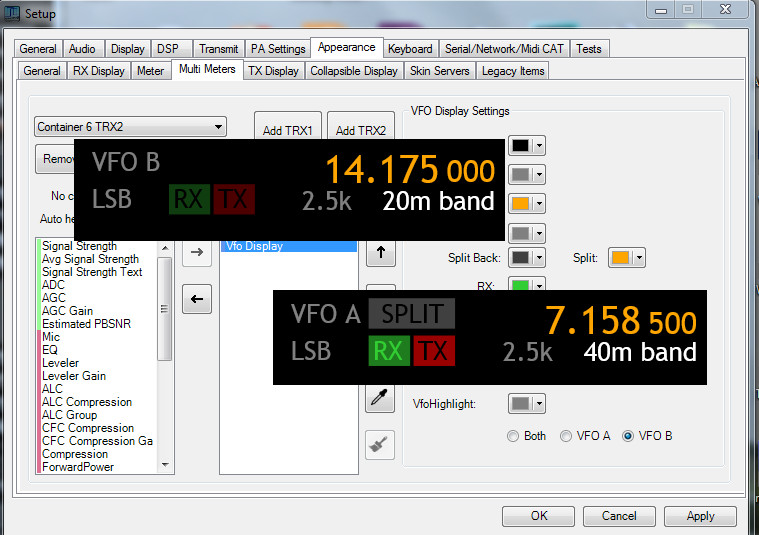Click the black color swatch
This screenshot has width=759, height=535.
521,145
